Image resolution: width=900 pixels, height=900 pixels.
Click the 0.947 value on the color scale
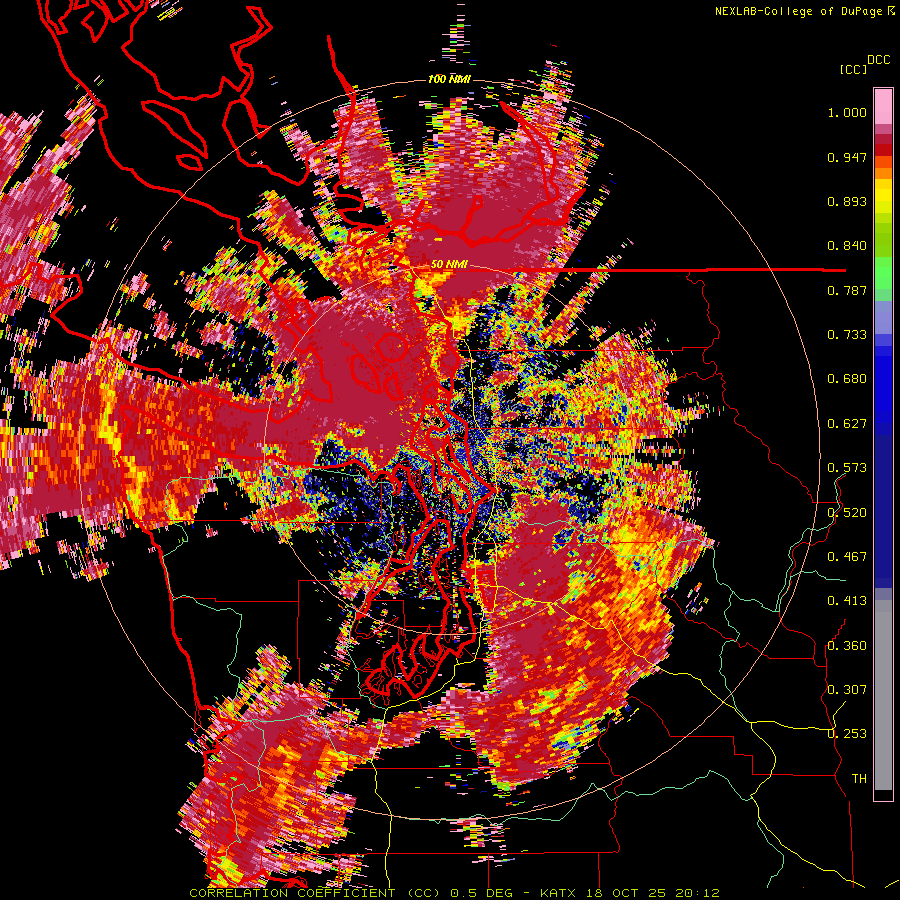pos(847,157)
